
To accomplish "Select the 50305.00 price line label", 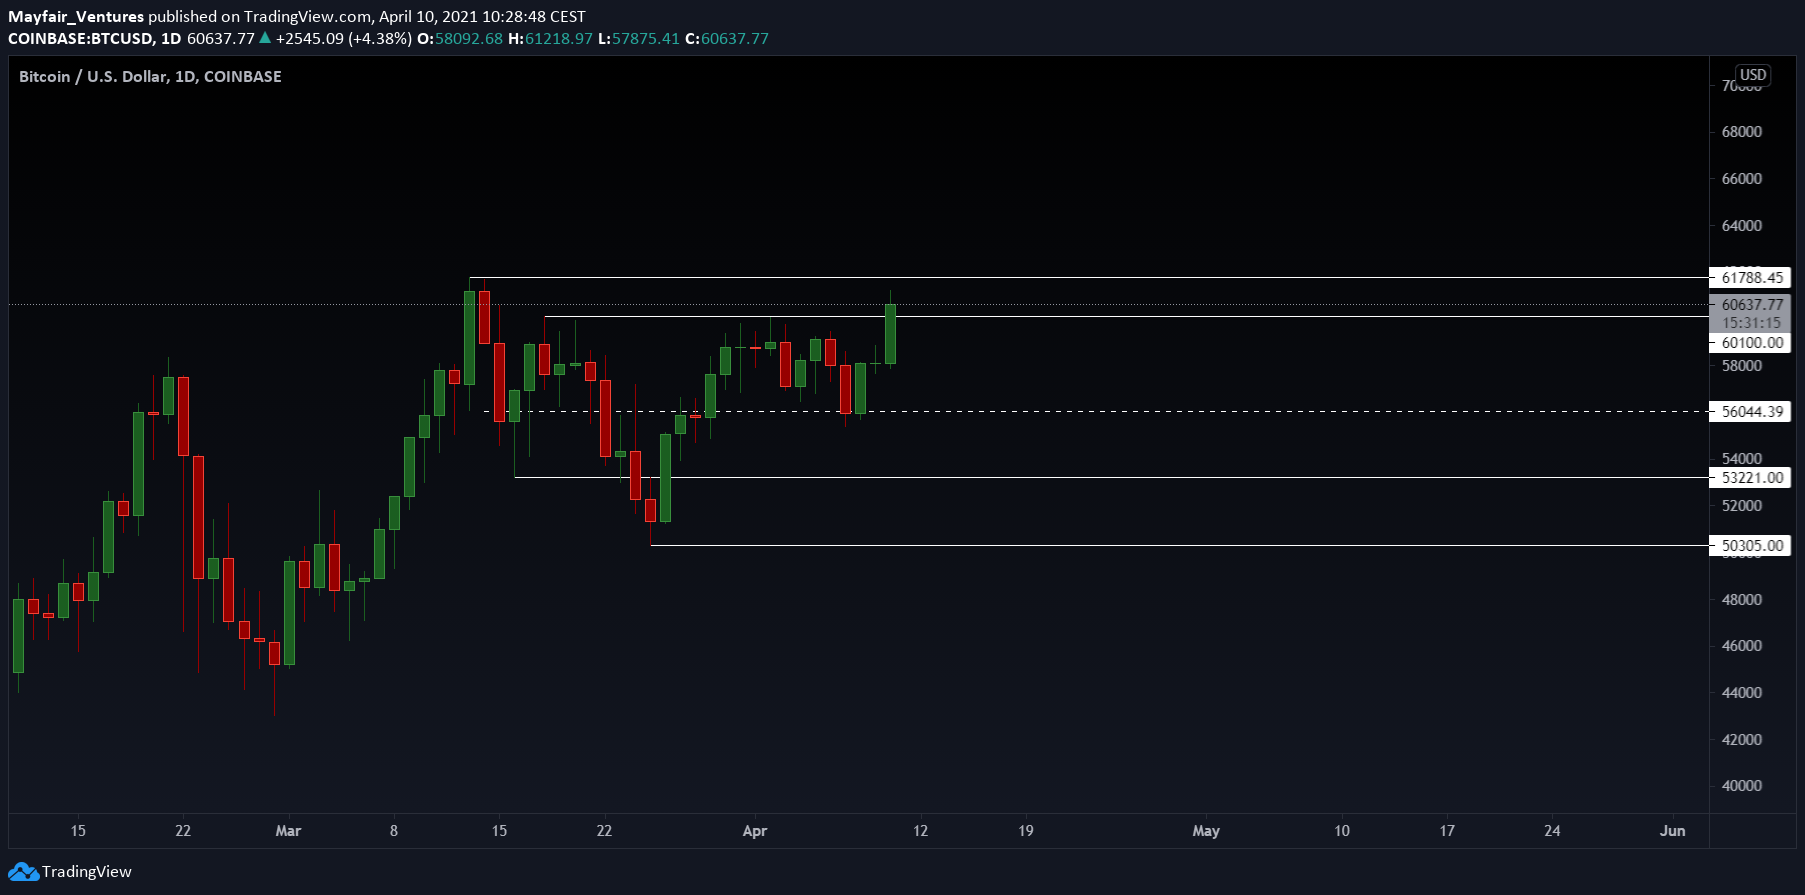I will pyautogui.click(x=1750, y=546).
